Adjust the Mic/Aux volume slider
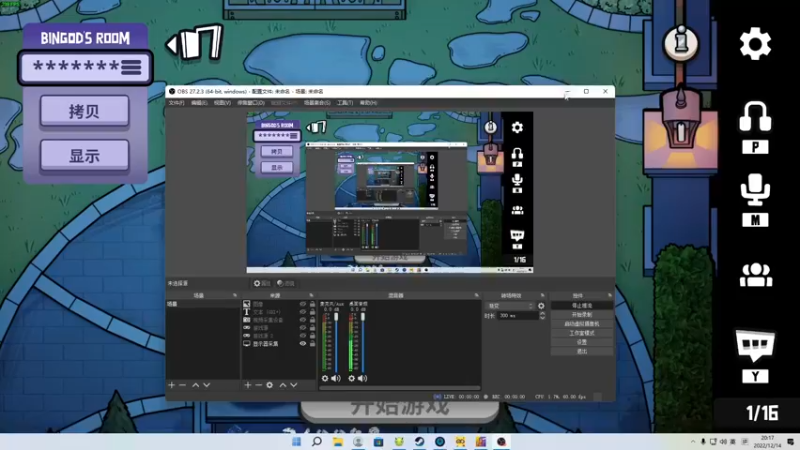Image resolution: width=800 pixels, height=450 pixels. pyautogui.click(x=336, y=342)
